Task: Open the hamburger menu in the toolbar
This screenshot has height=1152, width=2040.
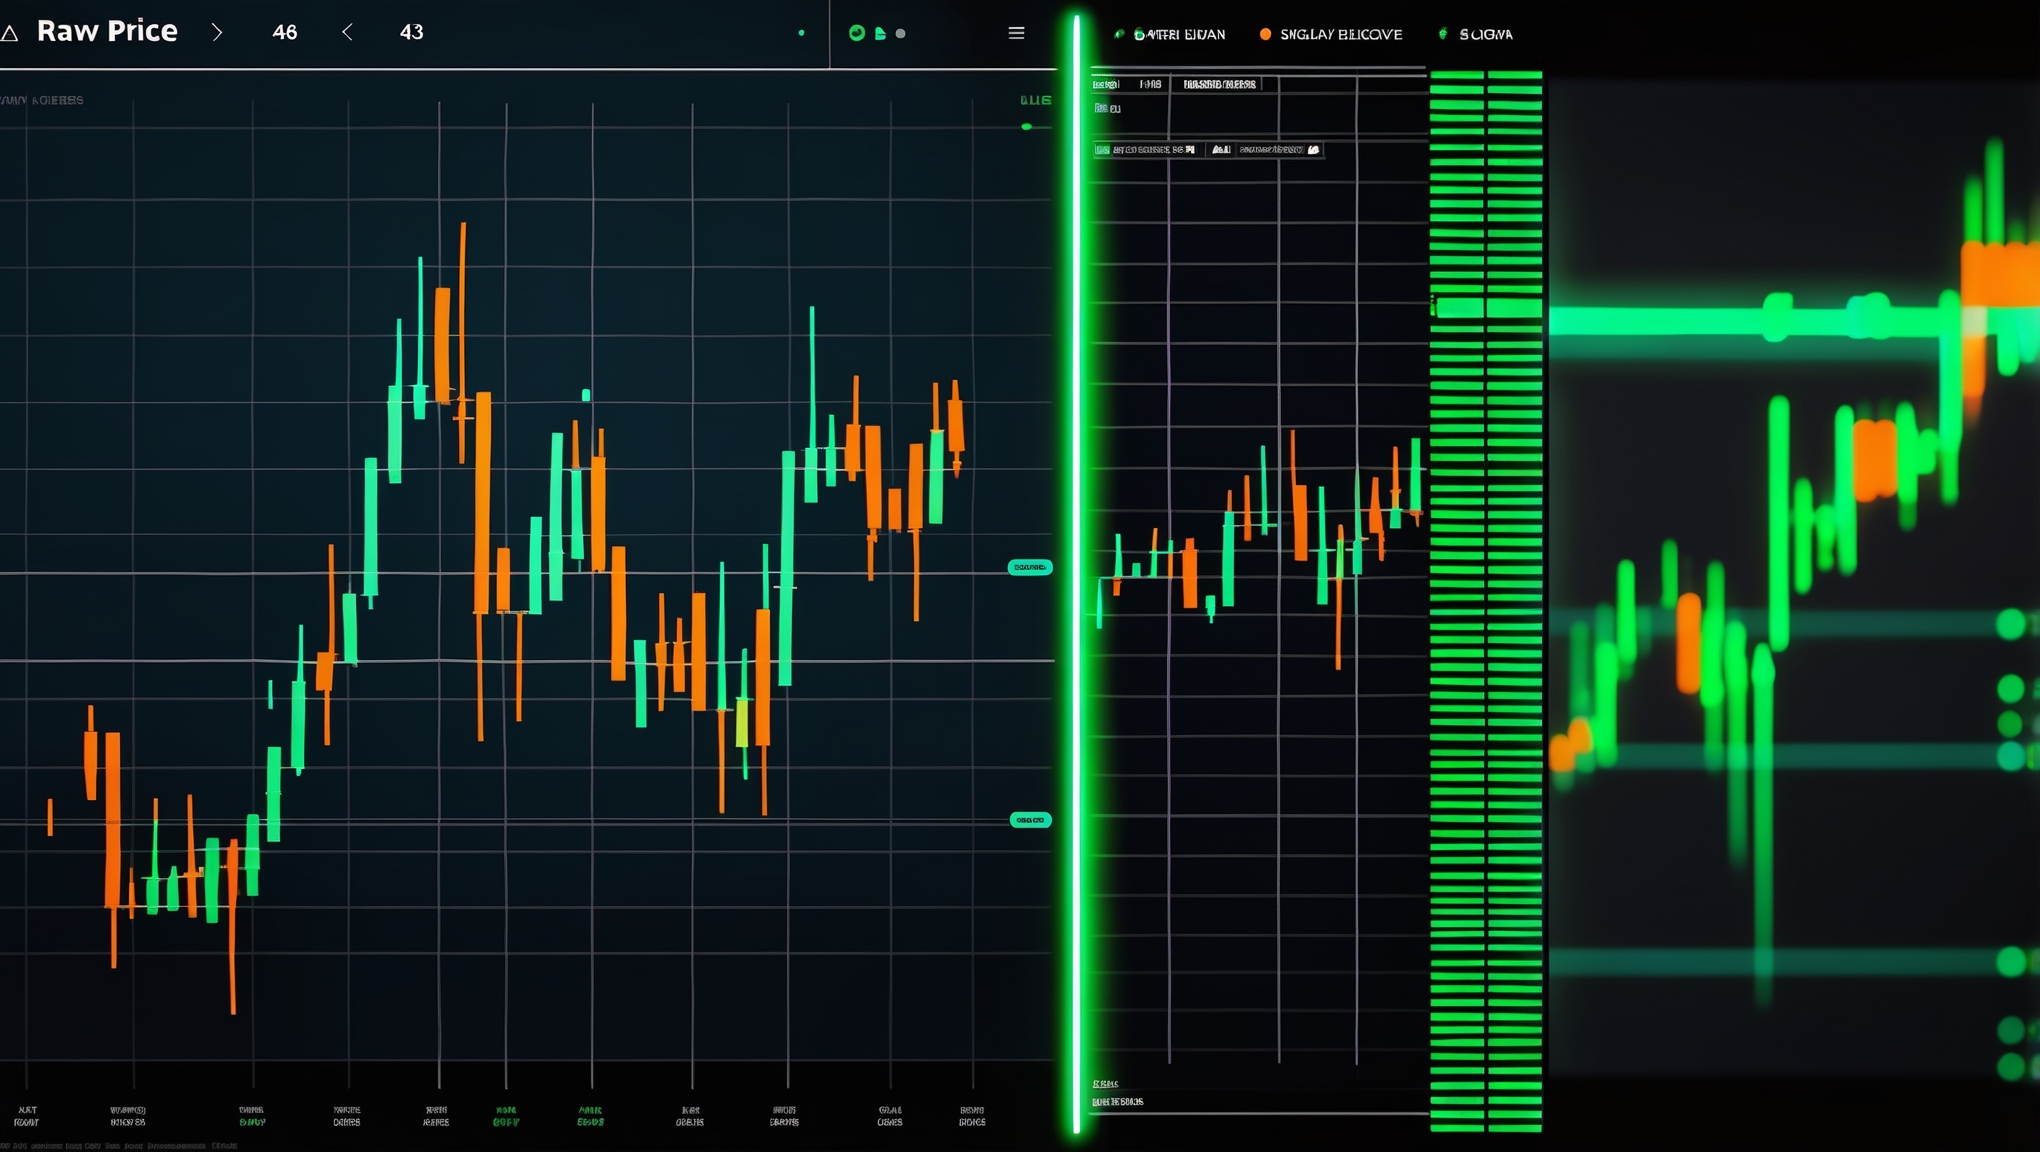Action: [x=1016, y=33]
